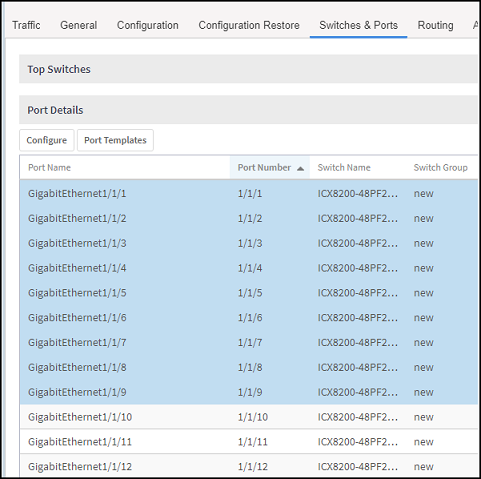Viewport: 481px width, 479px height.
Task: Sort by Switch Name column header
Action: [x=344, y=167]
